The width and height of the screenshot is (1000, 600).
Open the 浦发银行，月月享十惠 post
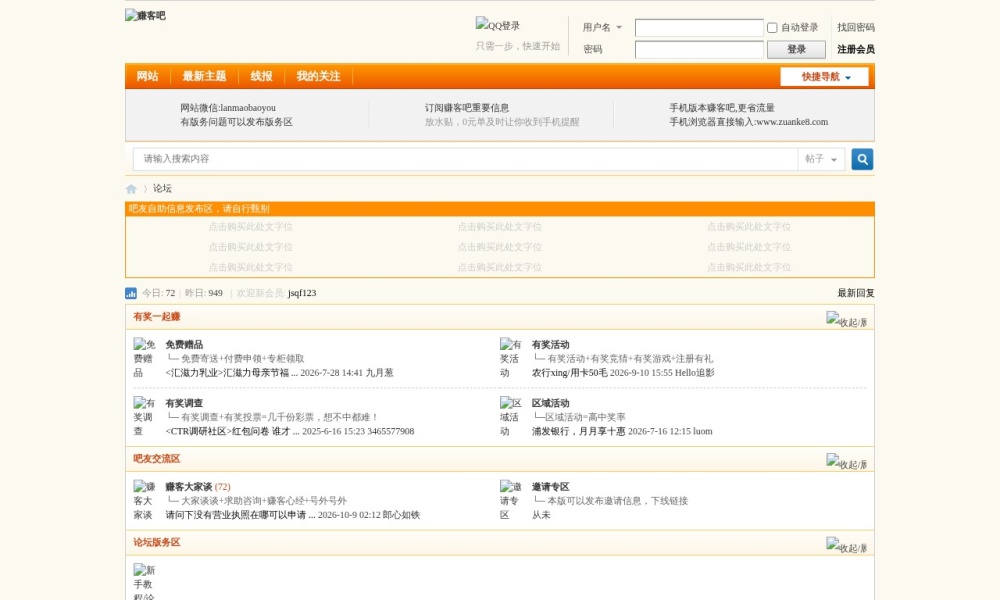pos(578,432)
